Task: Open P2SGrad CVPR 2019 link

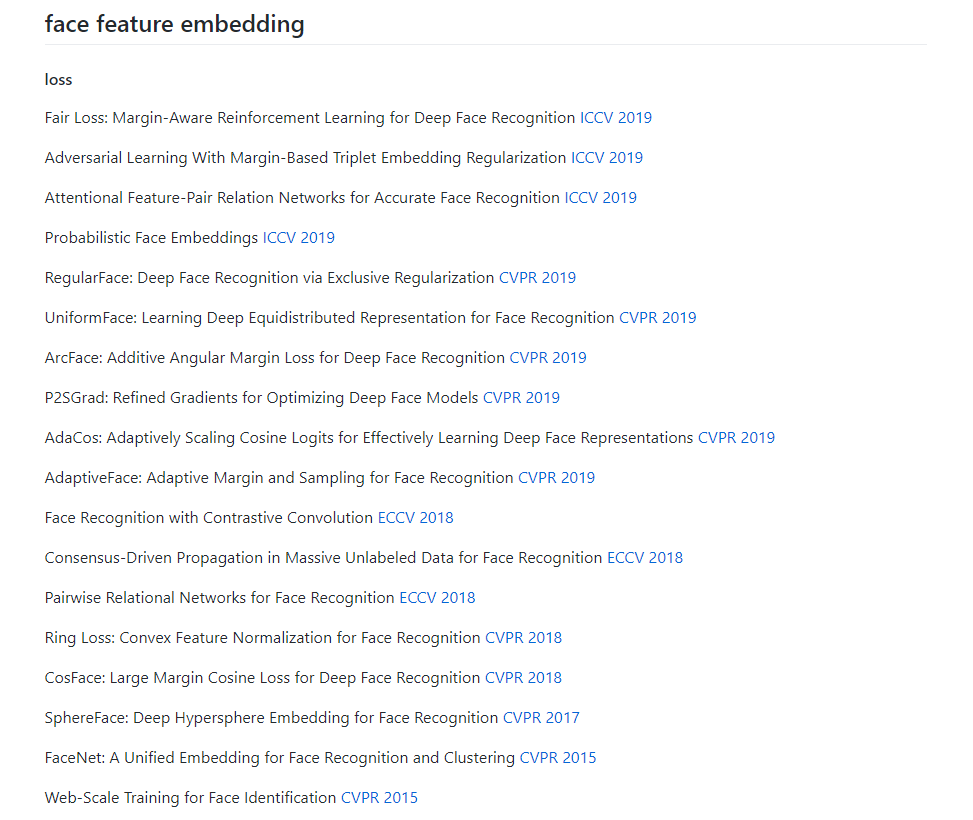Action: (521, 398)
